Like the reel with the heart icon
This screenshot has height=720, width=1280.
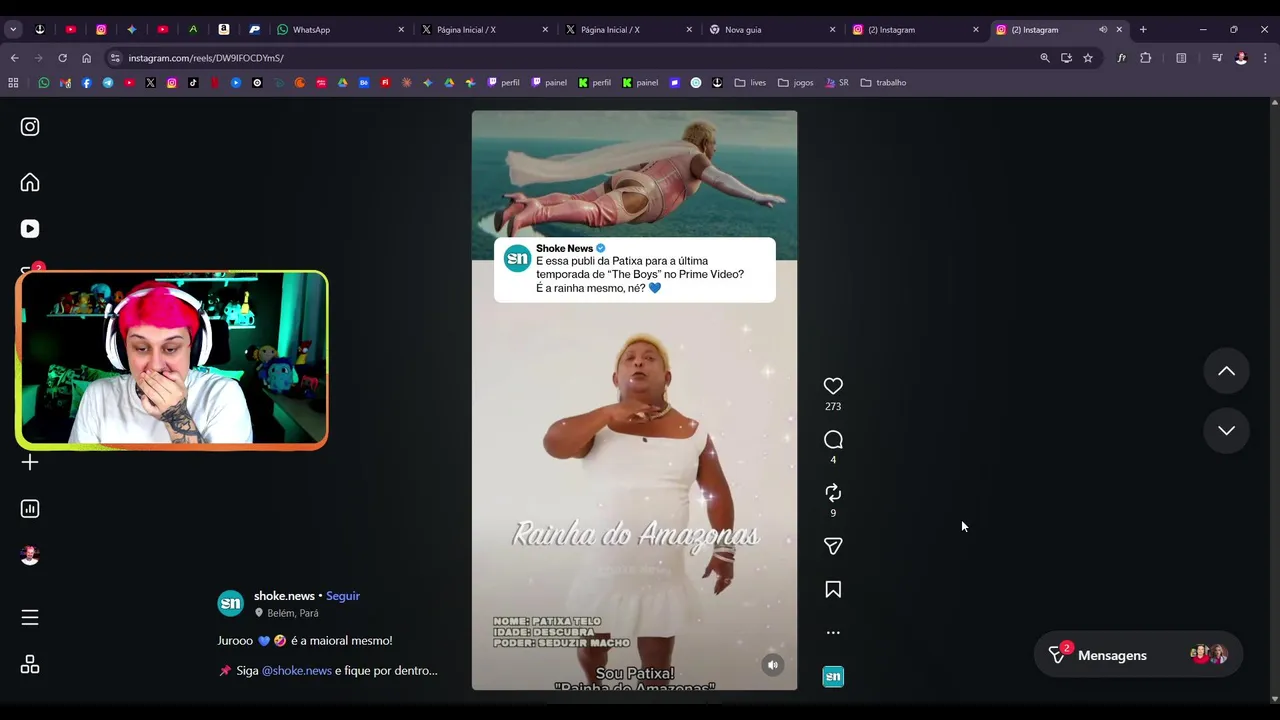[x=833, y=386]
